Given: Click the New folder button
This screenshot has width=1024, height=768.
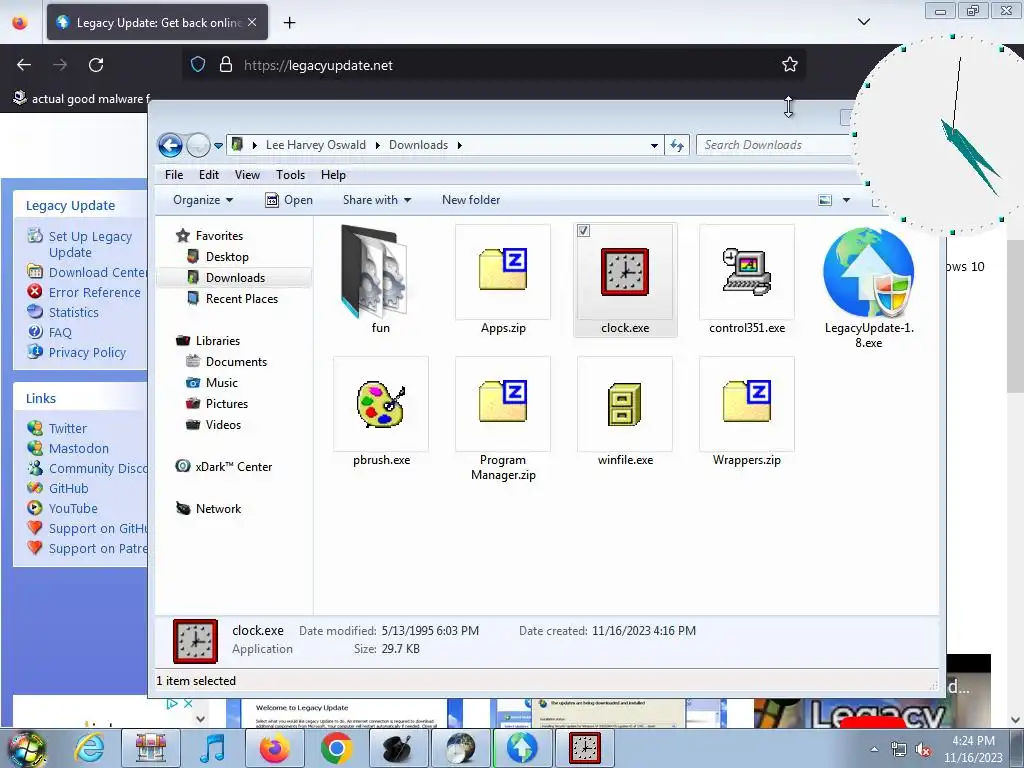Looking at the screenshot, I should tap(471, 200).
